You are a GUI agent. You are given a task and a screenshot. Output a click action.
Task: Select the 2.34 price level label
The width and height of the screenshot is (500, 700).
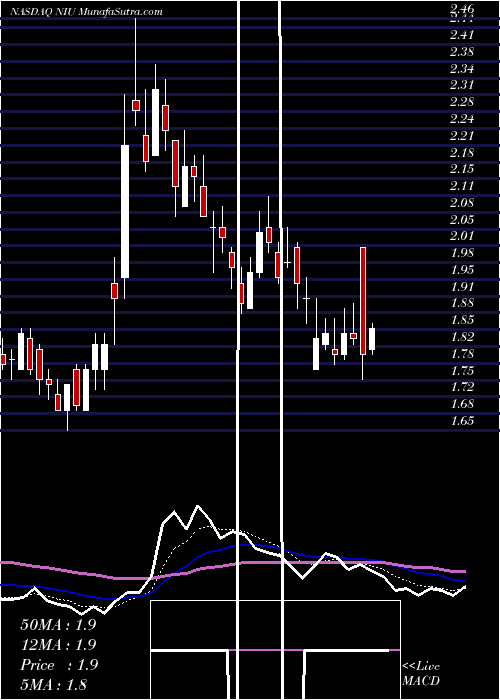coord(461,68)
